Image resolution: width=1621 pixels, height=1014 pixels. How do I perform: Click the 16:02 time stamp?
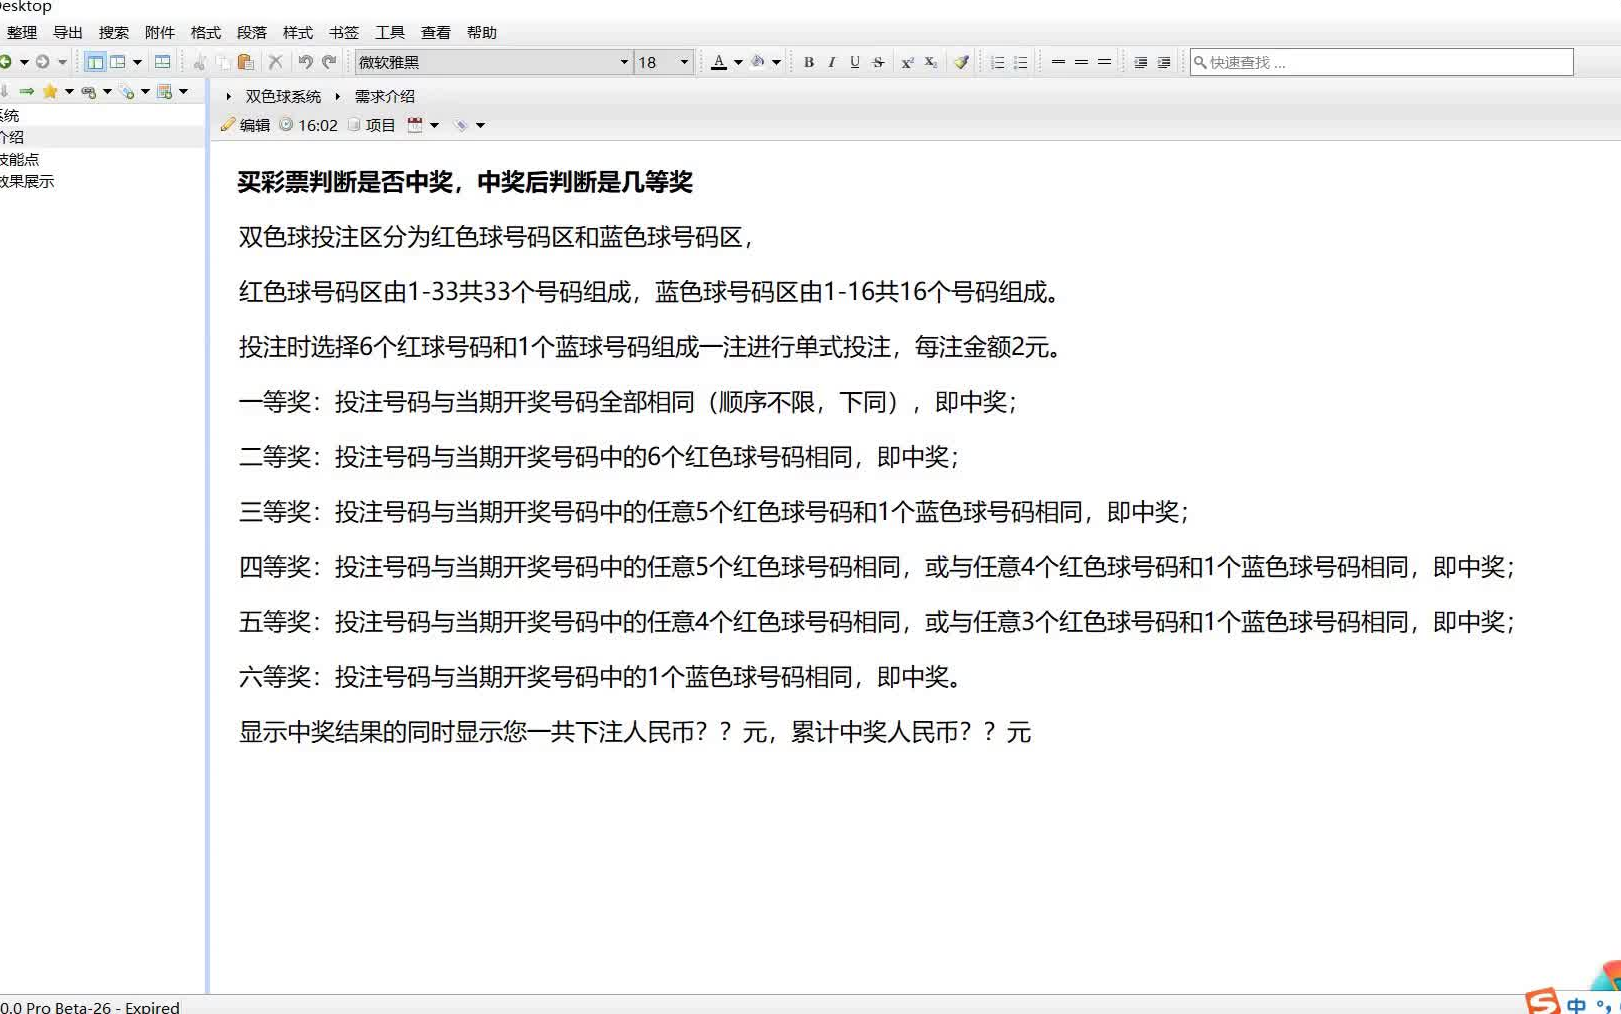click(x=318, y=125)
